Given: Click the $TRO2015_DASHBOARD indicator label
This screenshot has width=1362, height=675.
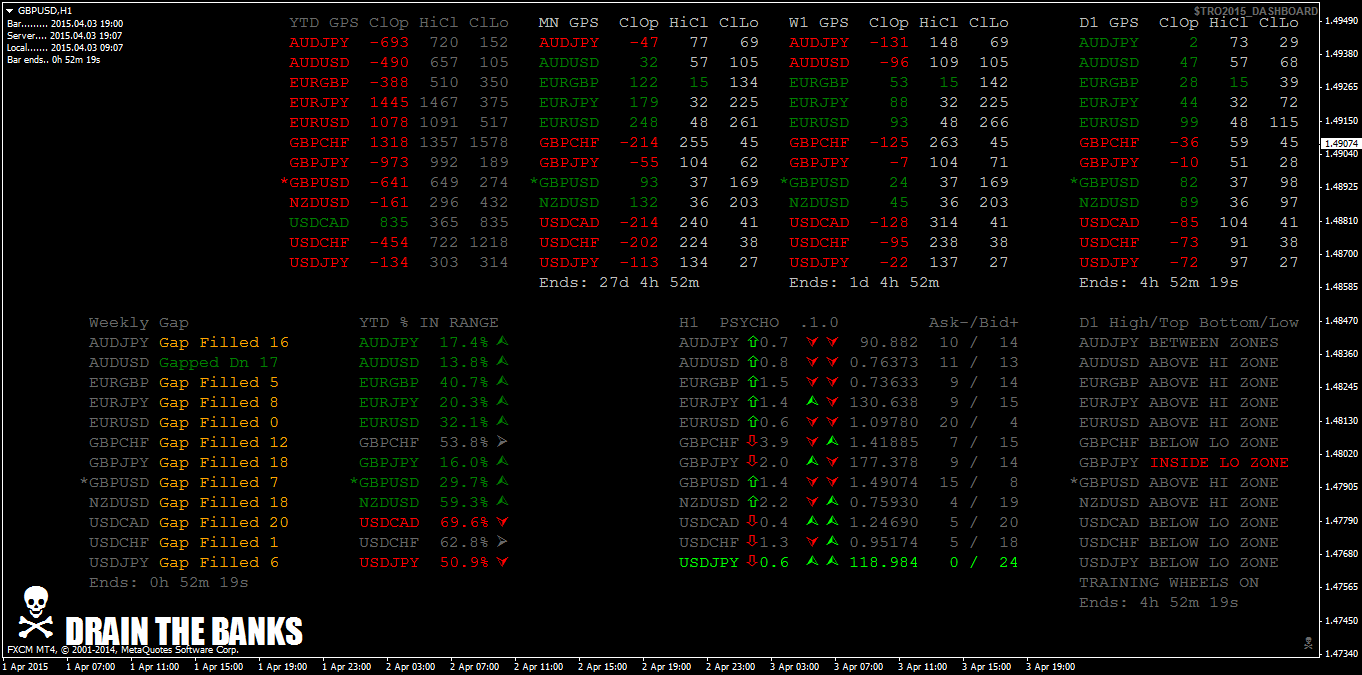Looking at the screenshot, I should tap(1255, 11).
